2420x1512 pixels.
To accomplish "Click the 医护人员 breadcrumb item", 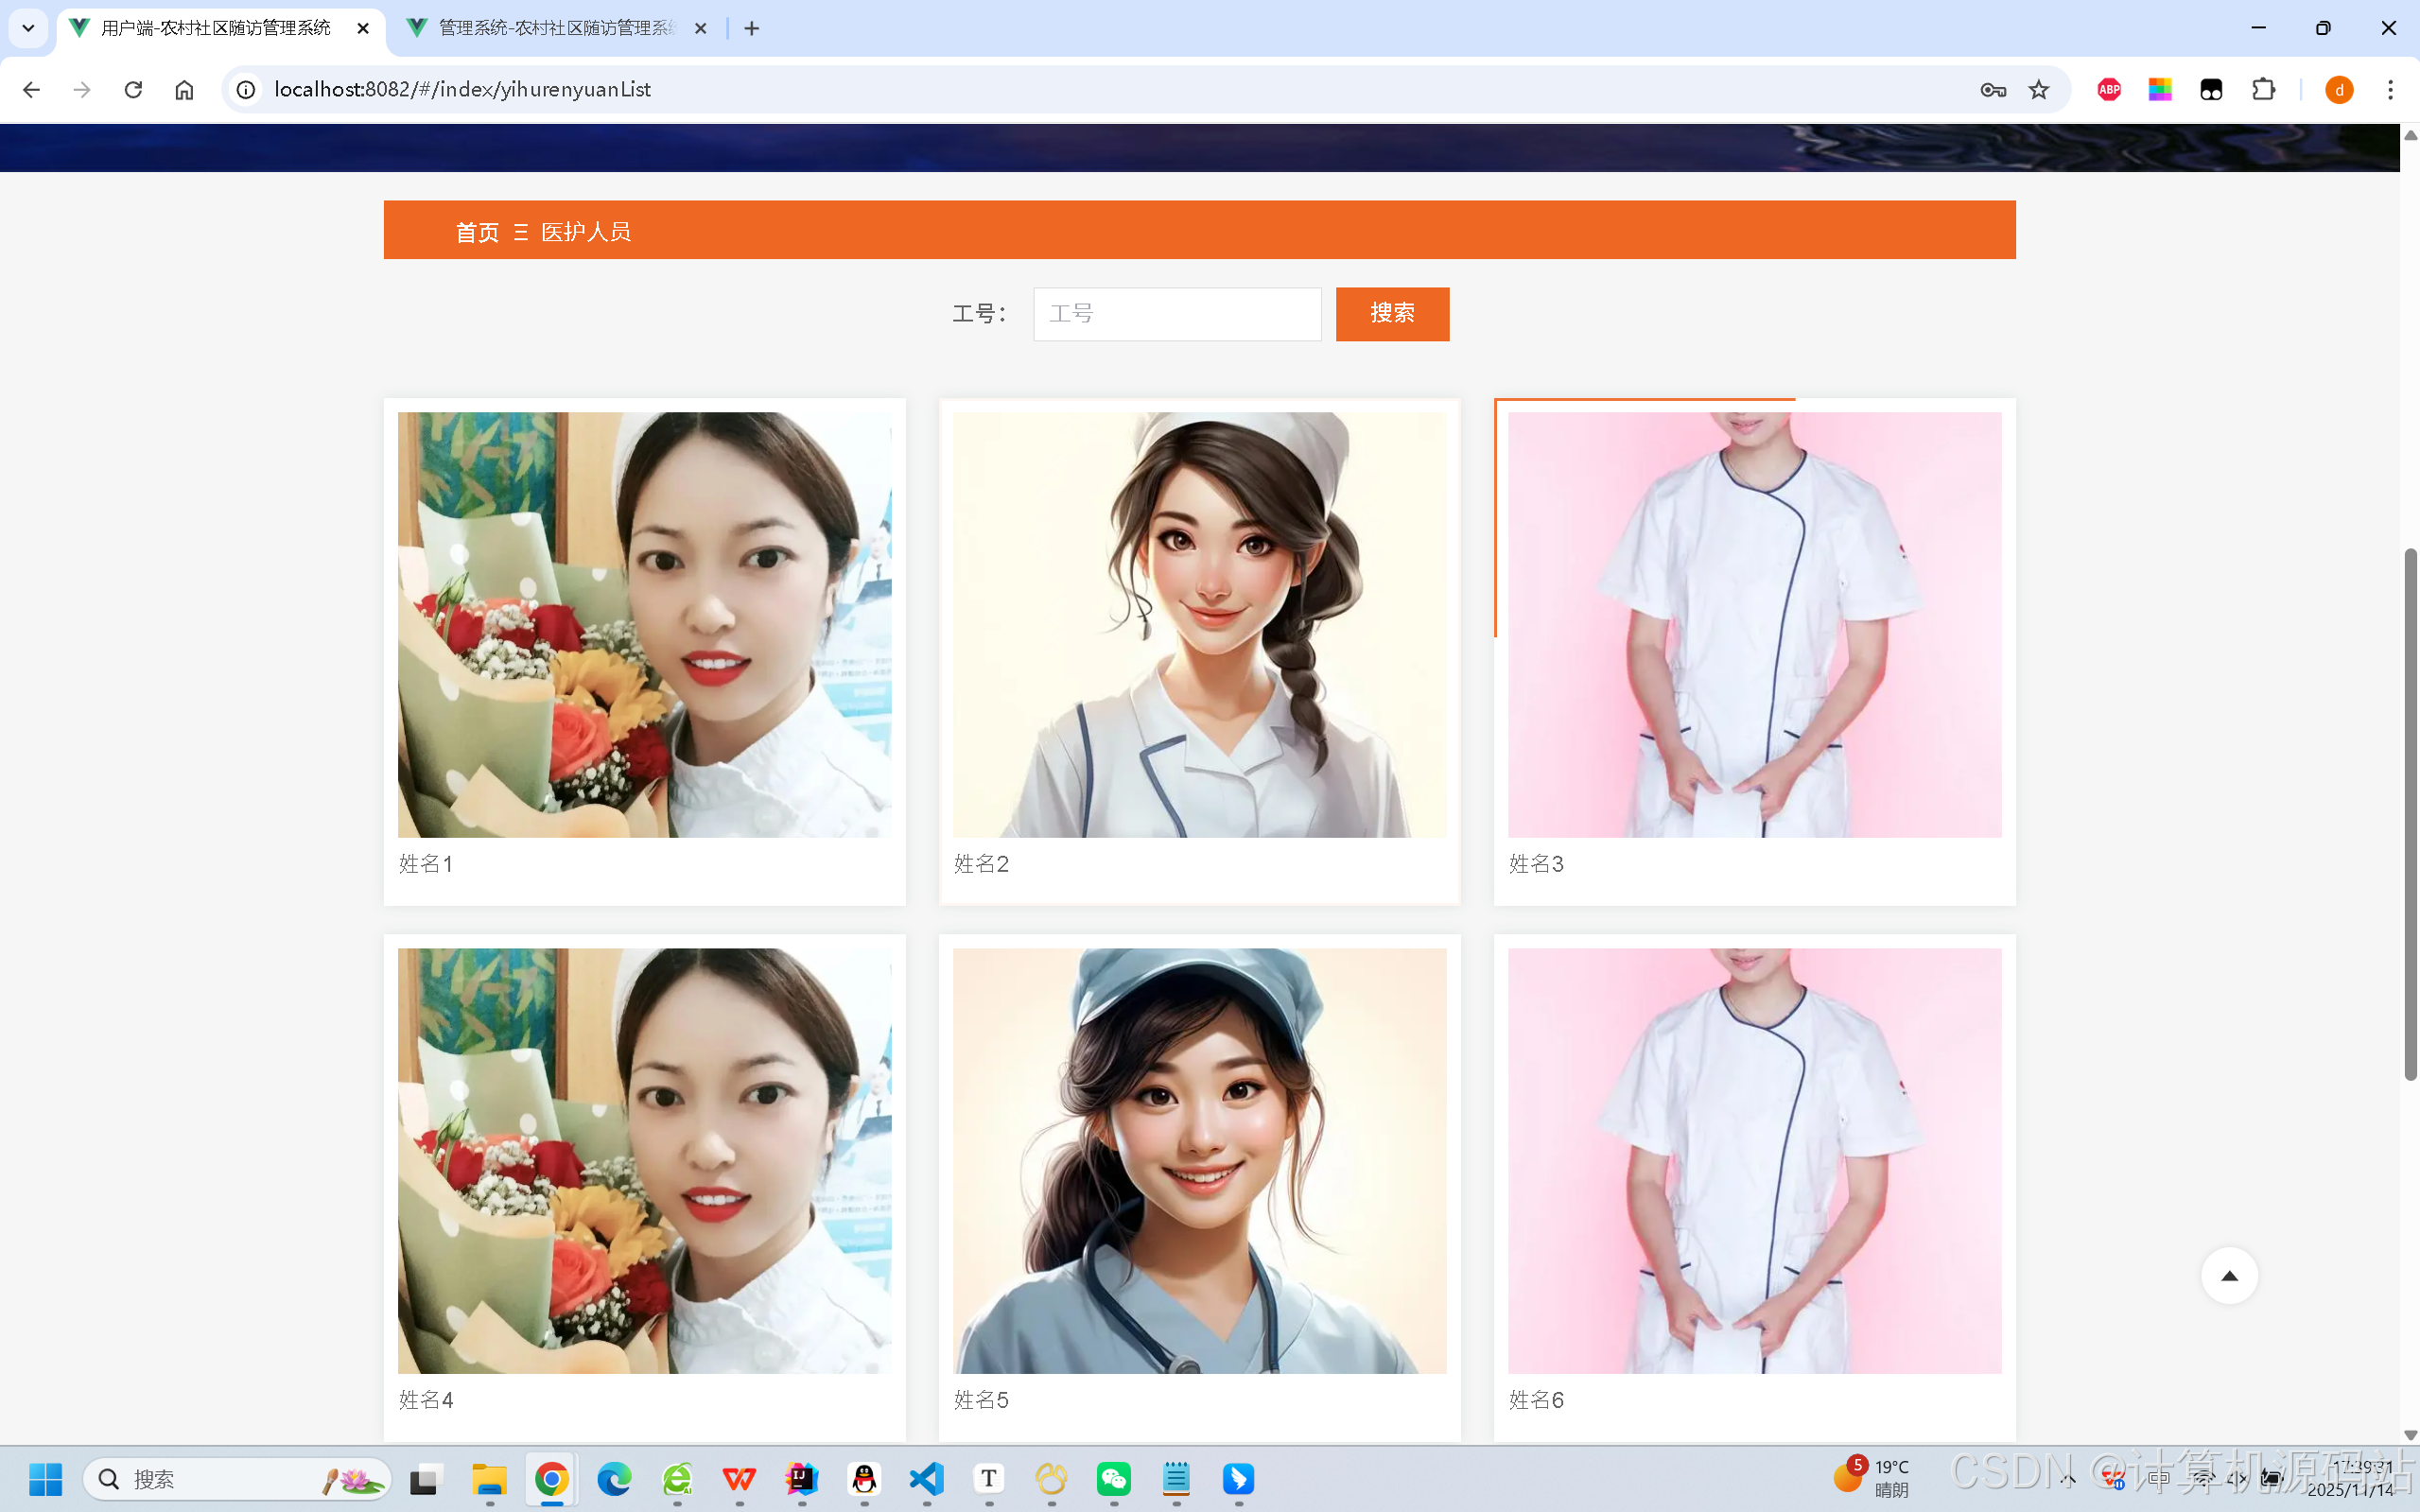I will (586, 232).
